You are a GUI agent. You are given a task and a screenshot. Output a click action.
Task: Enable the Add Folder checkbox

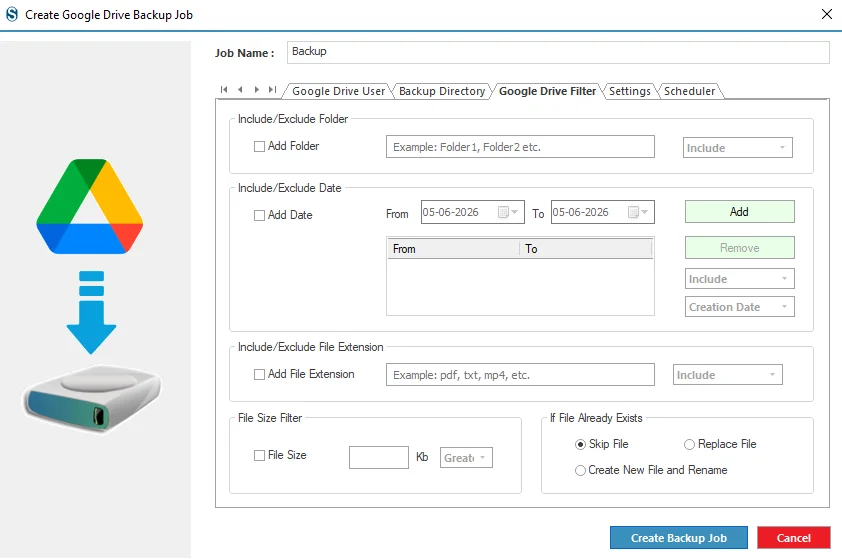click(259, 146)
